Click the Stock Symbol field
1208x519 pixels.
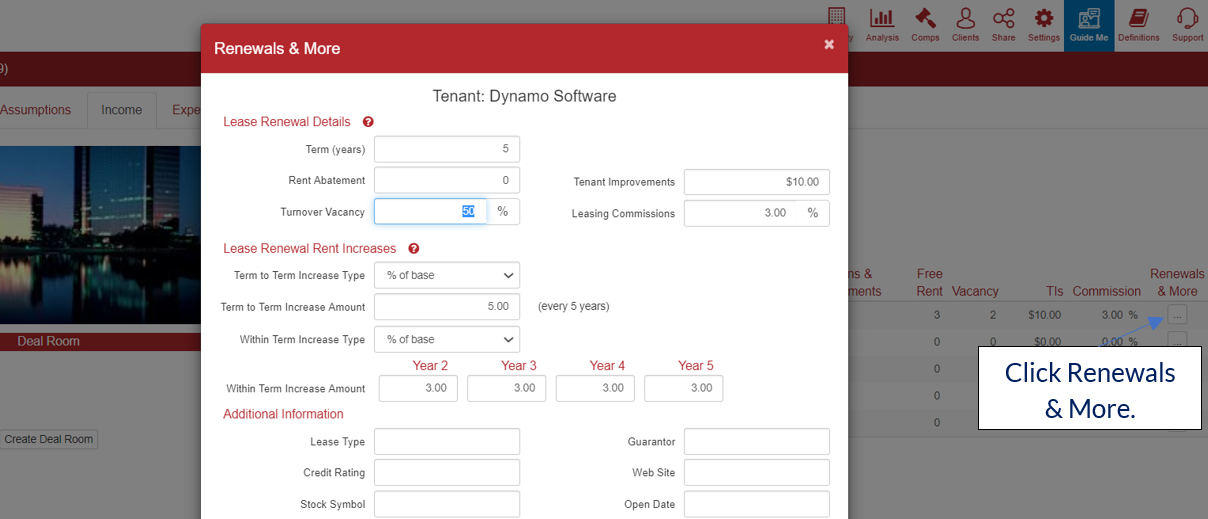point(447,504)
